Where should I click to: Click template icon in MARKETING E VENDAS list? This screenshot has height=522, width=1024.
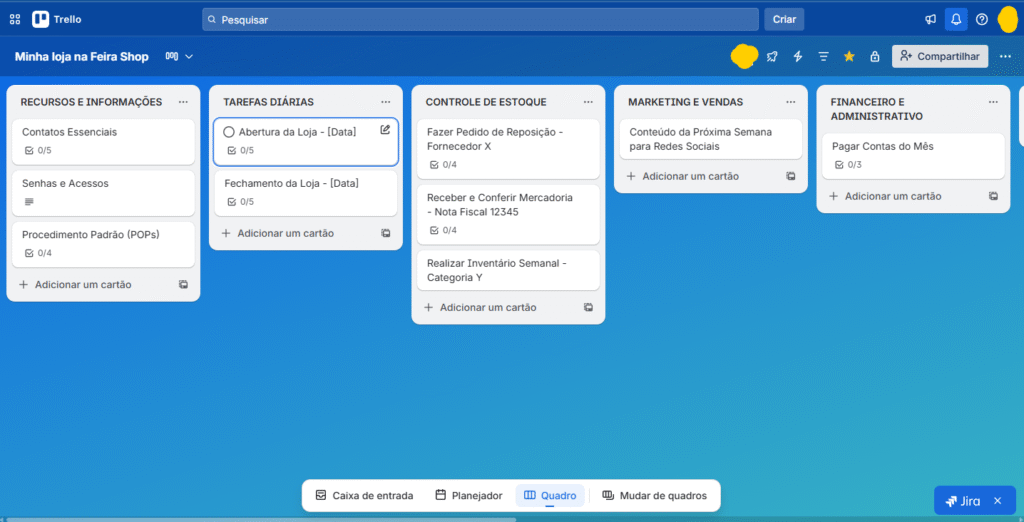click(791, 176)
